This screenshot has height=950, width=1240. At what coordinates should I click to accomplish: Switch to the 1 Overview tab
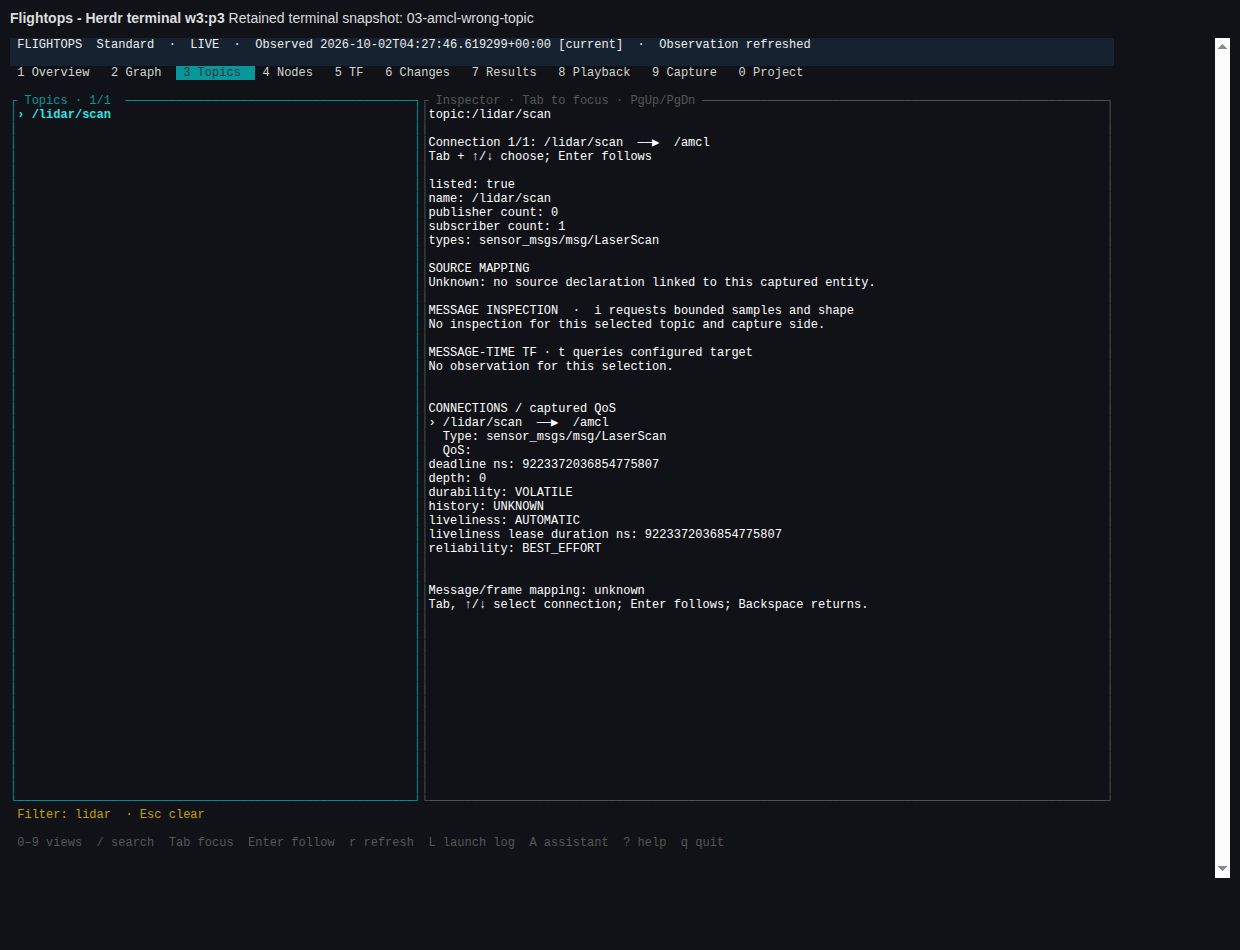point(53,72)
